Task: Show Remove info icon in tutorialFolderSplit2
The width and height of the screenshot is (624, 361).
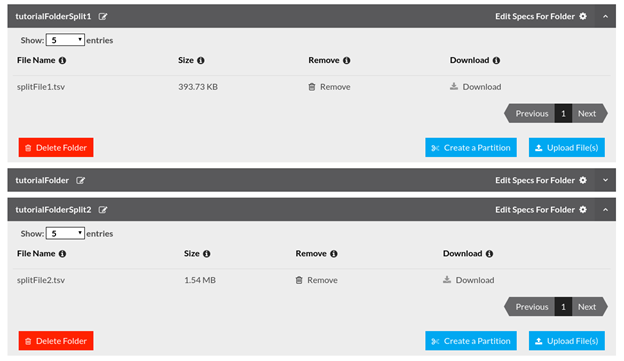Action: pyautogui.click(x=334, y=254)
